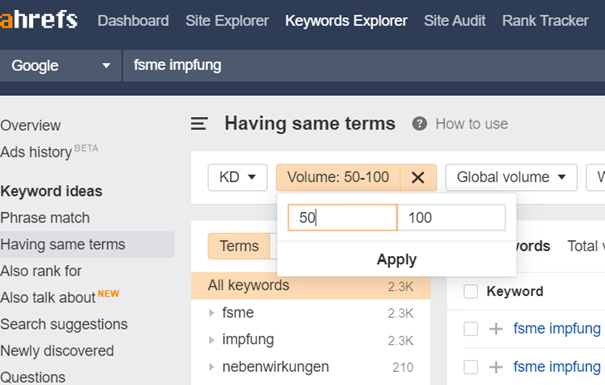Screen dimensions: 605x385
Task: Check the first fsme impfung row checkbox
Action: click(471, 329)
